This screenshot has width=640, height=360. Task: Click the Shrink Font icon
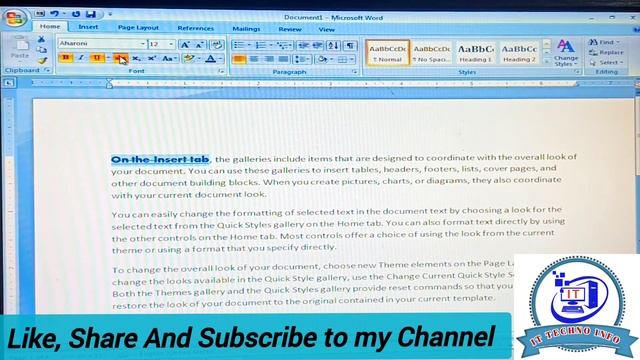[x=200, y=45]
